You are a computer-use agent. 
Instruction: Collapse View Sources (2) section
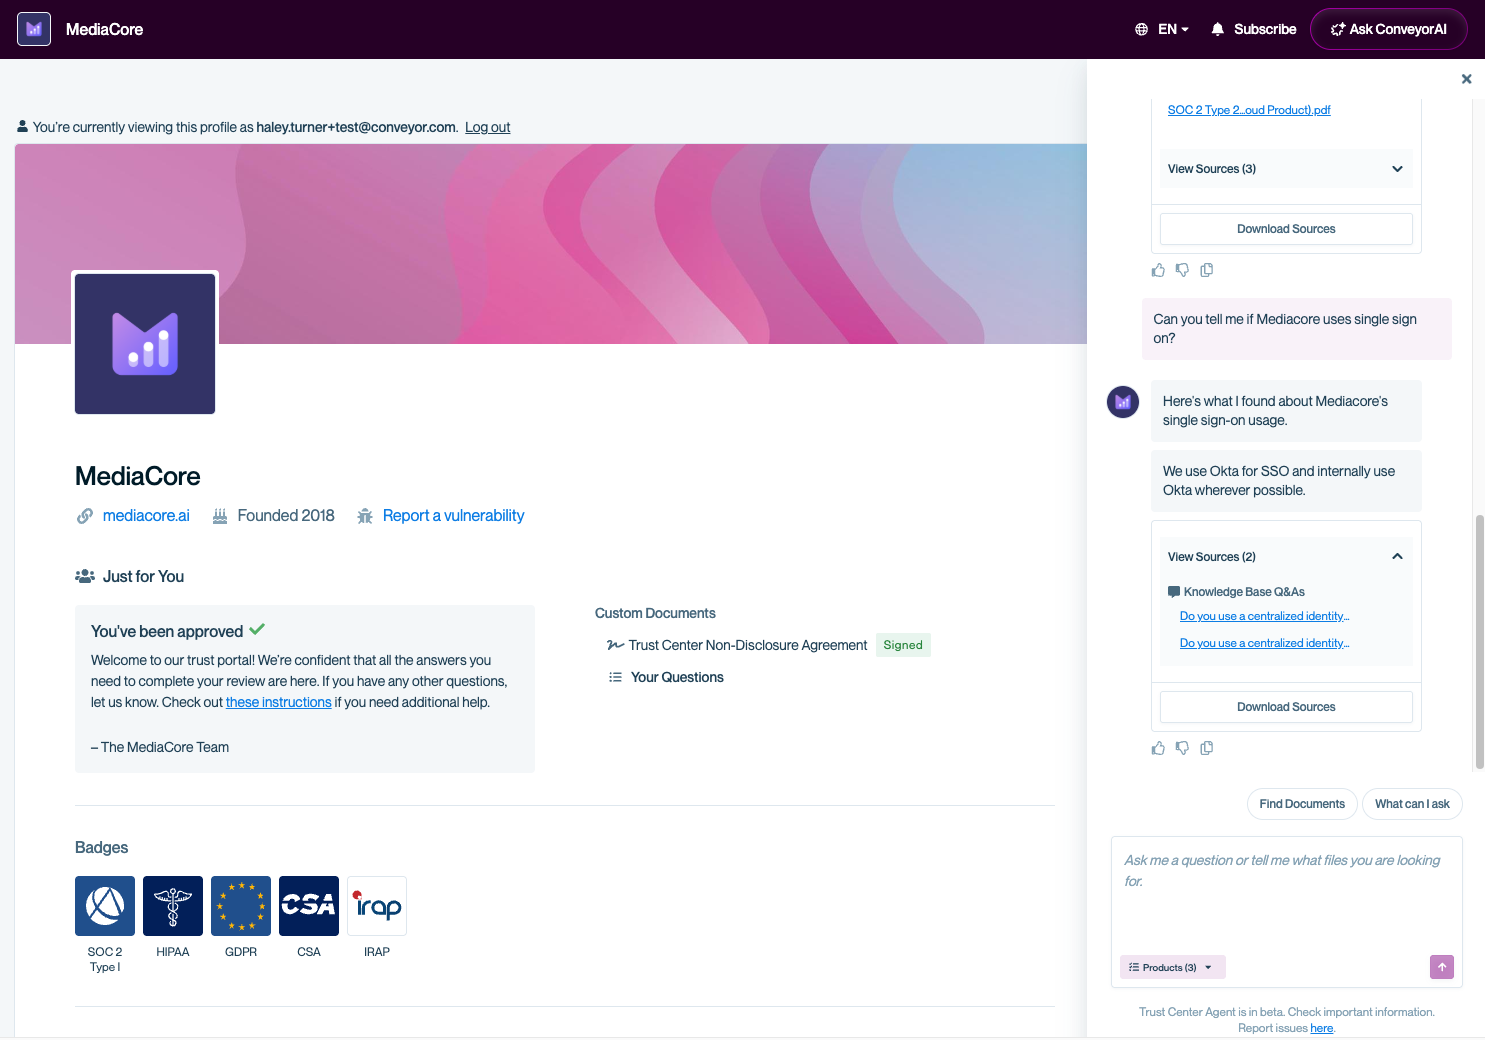click(x=1286, y=557)
